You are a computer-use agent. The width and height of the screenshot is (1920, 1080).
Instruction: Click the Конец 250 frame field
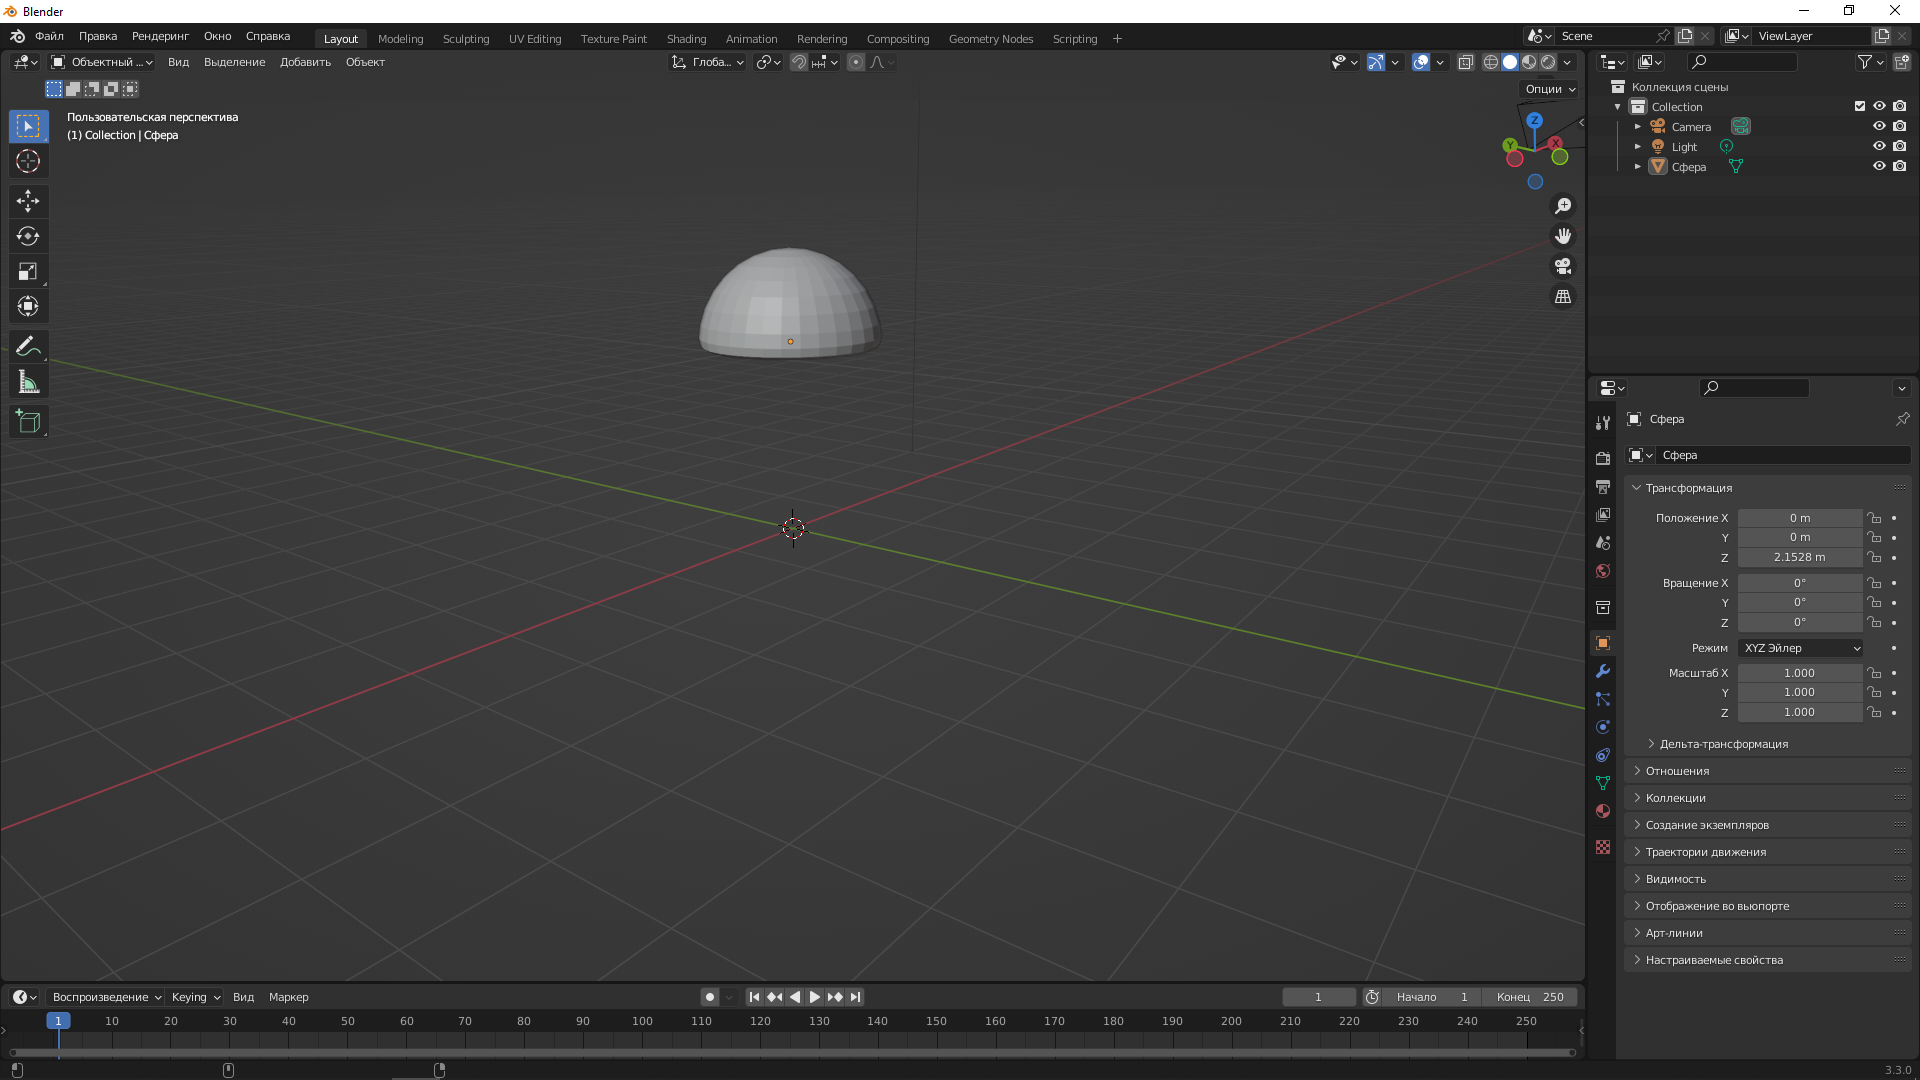pyautogui.click(x=1530, y=997)
